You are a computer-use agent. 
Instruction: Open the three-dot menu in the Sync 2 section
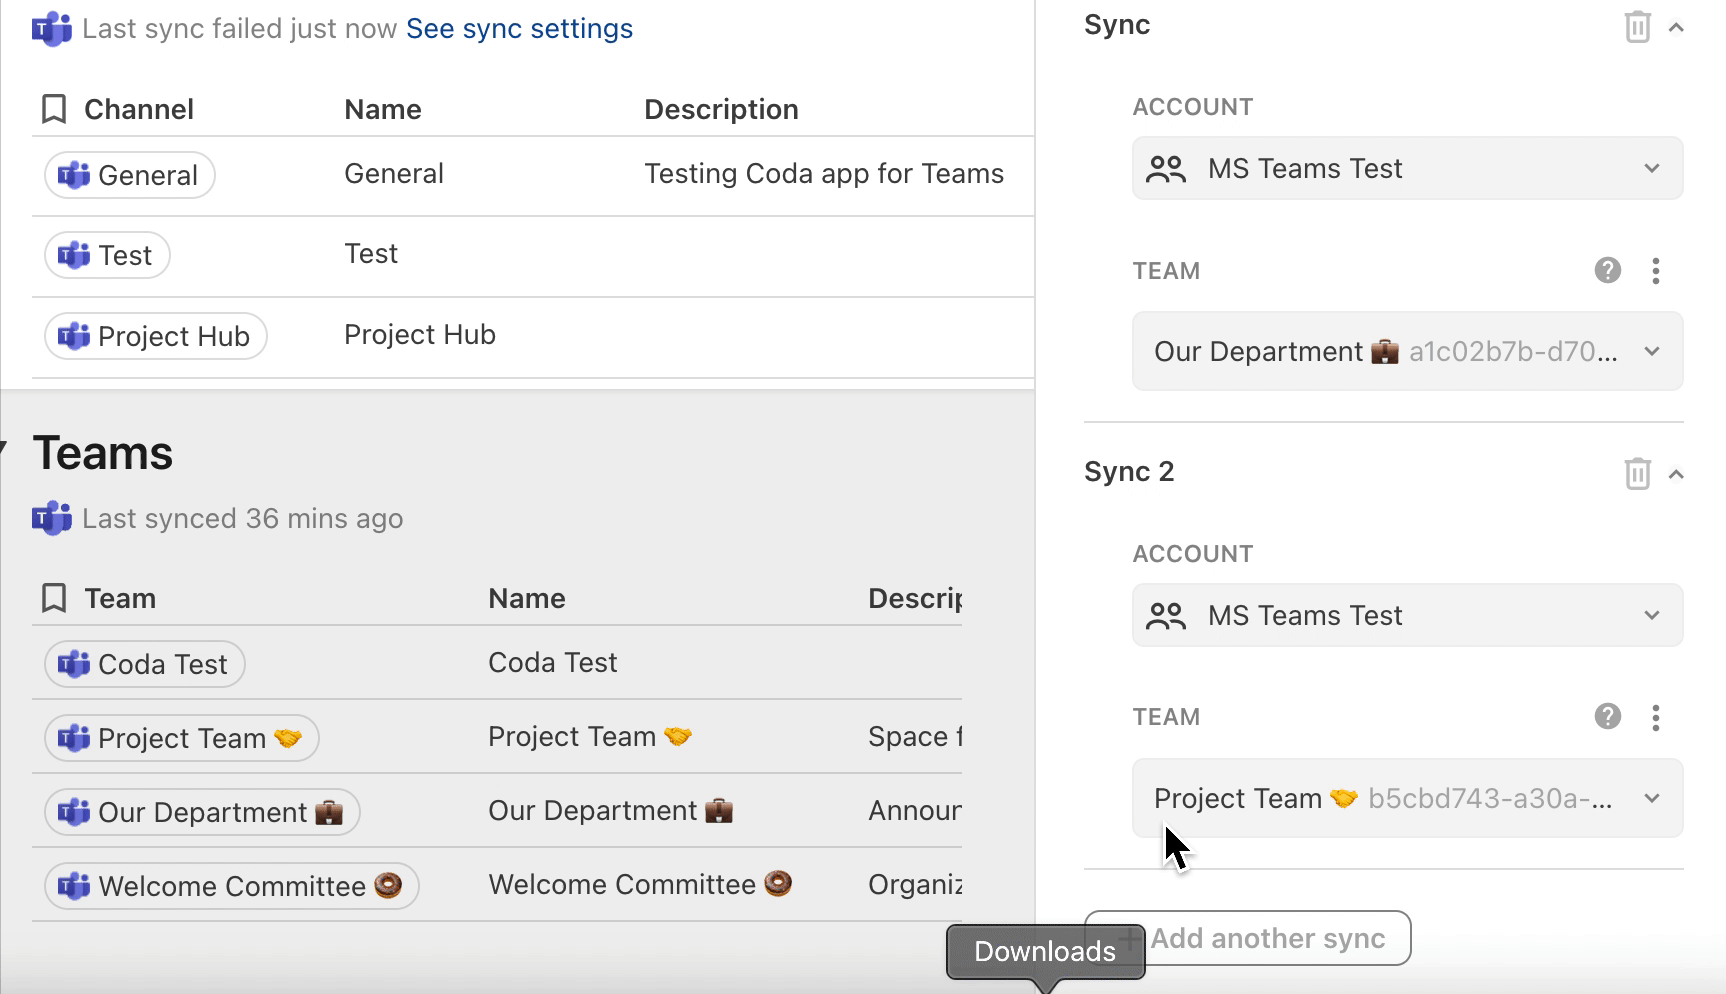(x=1655, y=717)
